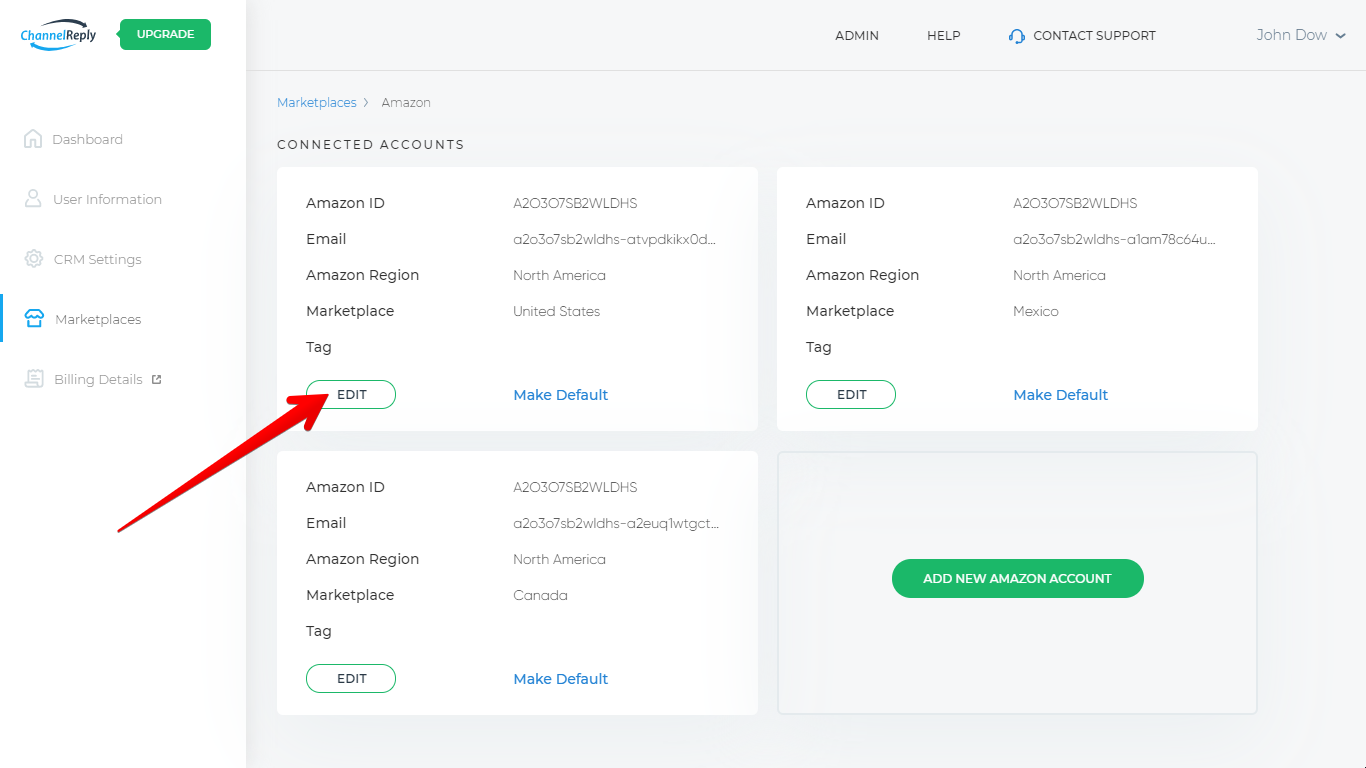Image resolution: width=1366 pixels, height=768 pixels.
Task: Edit the Canada marketplace account
Action: coord(351,679)
